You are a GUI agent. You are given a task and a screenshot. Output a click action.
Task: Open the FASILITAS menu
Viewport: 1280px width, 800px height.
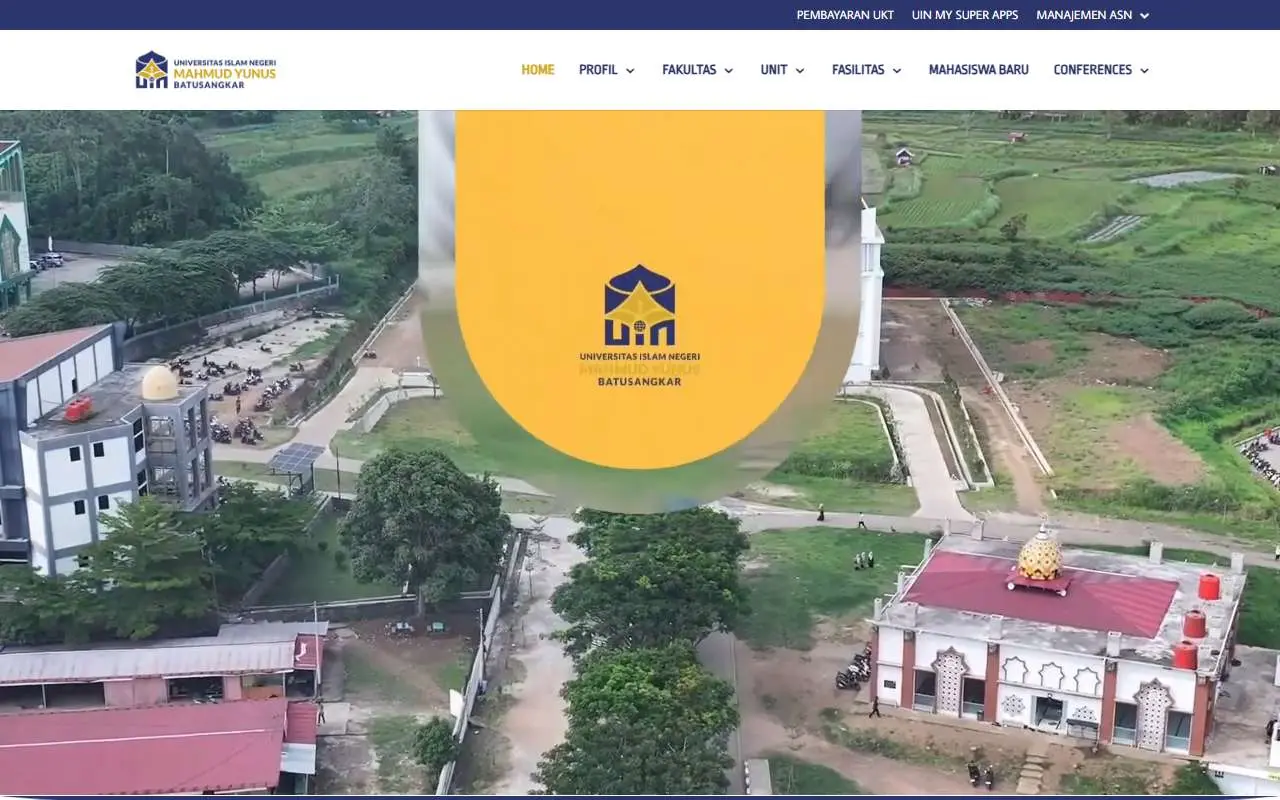[858, 70]
